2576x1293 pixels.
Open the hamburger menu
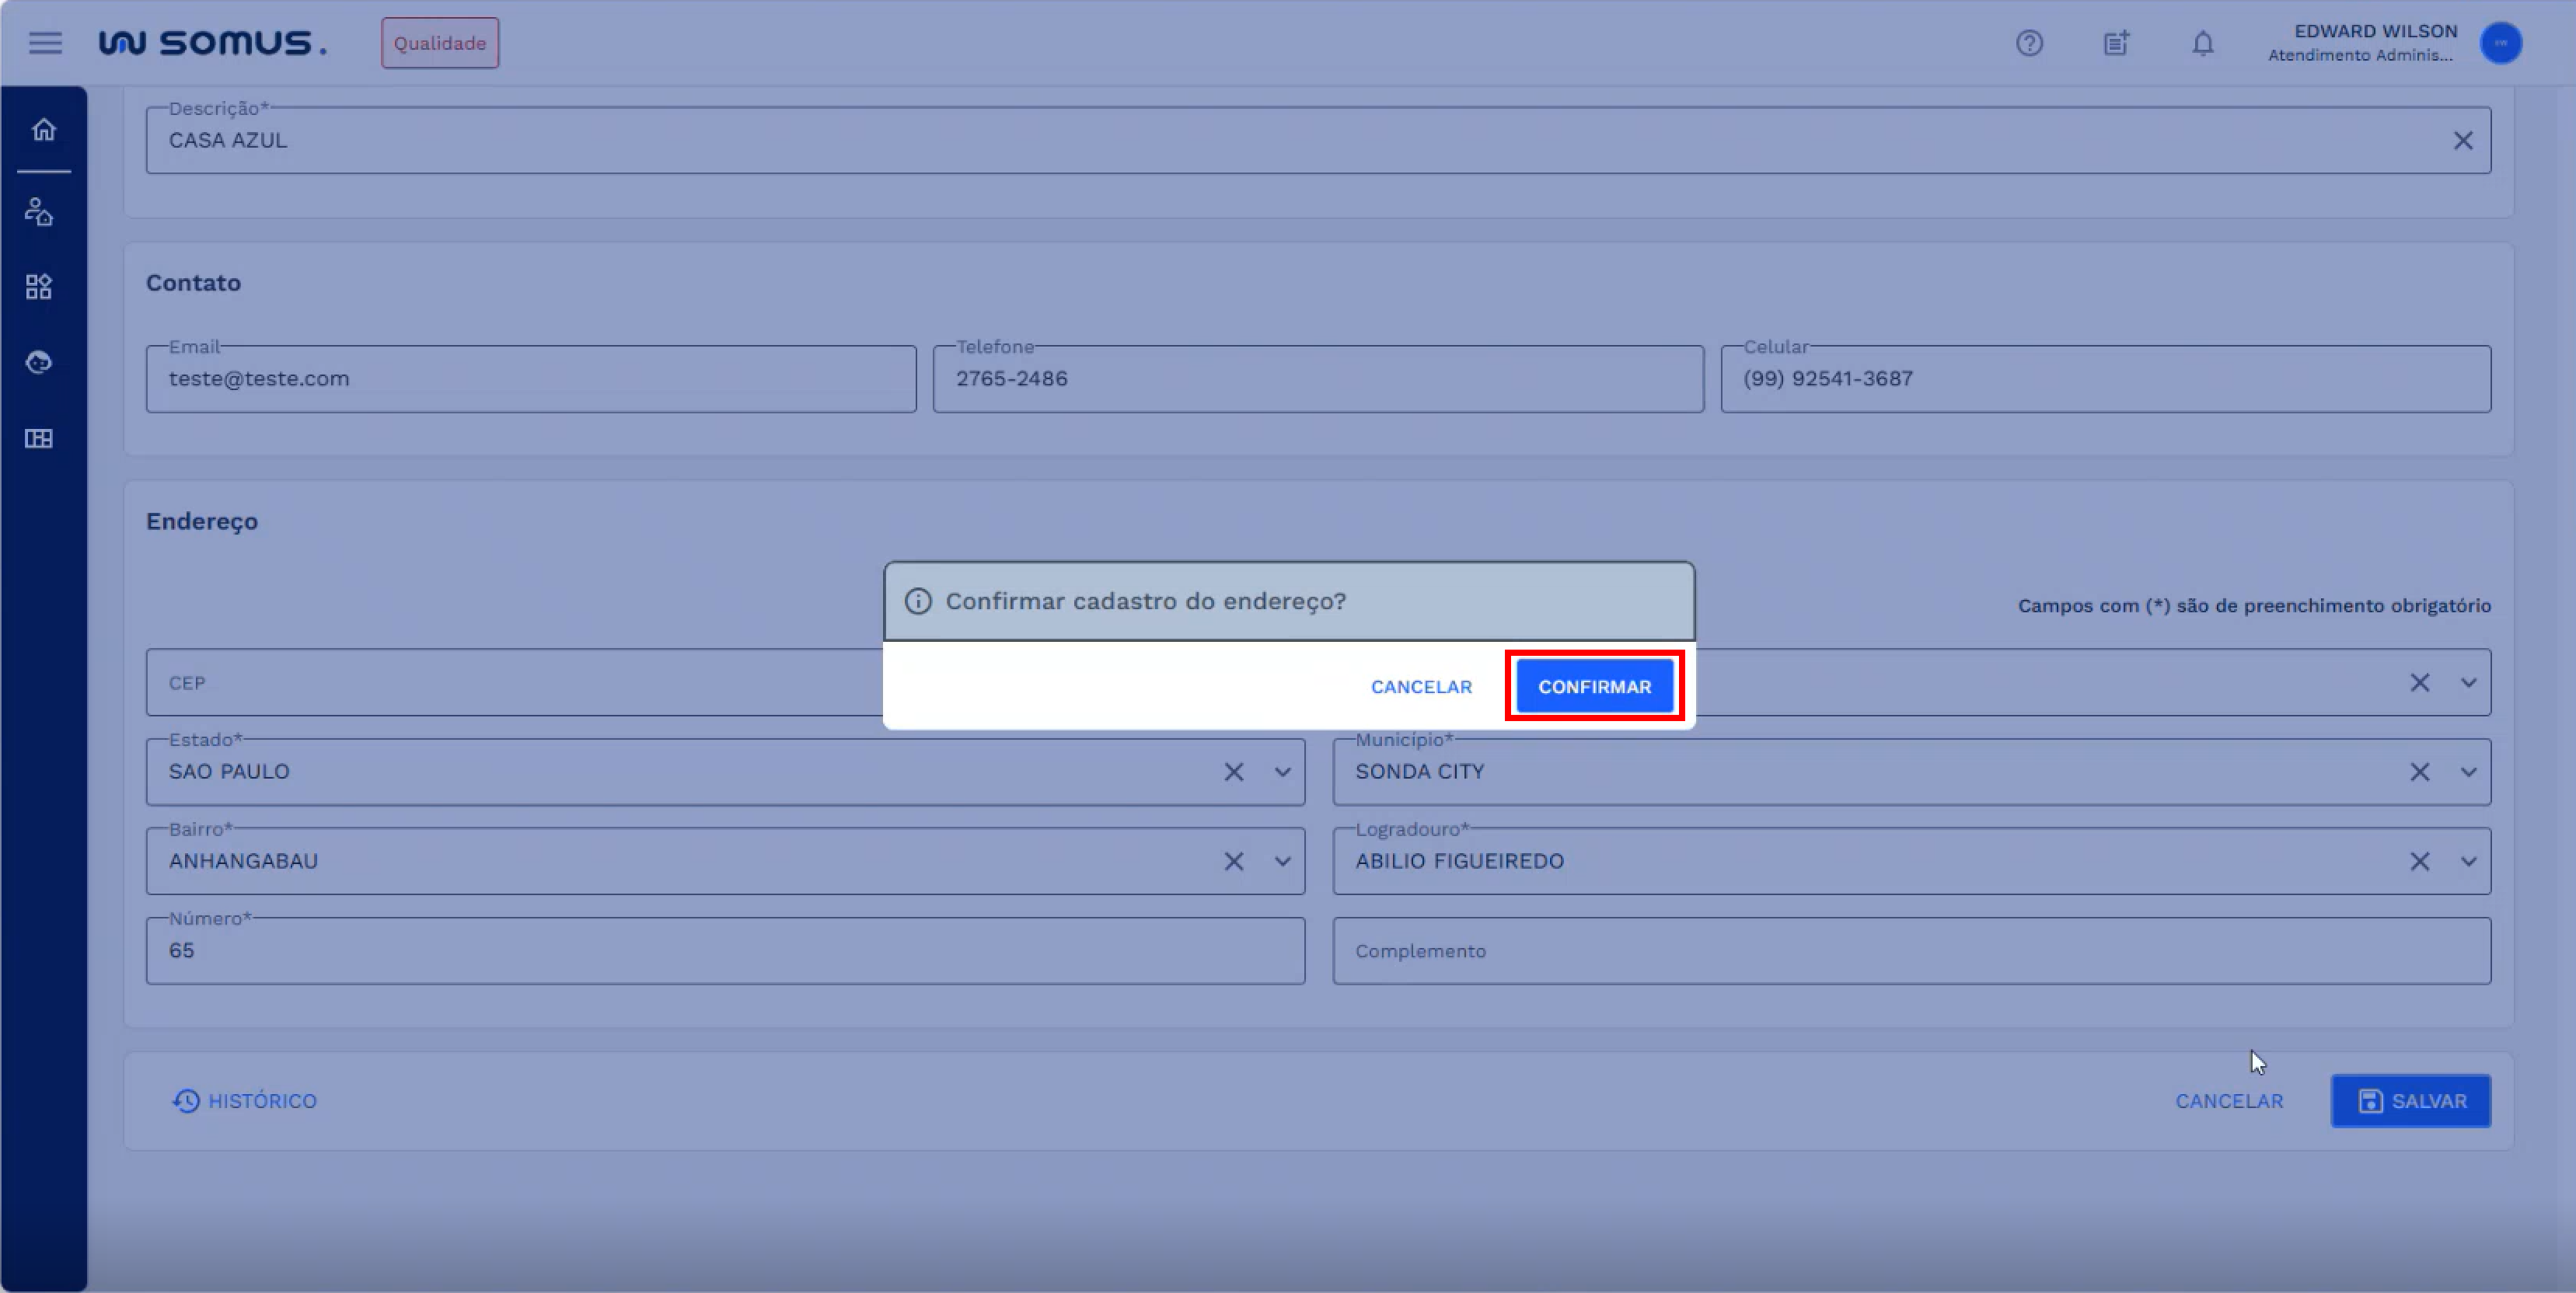click(45, 43)
